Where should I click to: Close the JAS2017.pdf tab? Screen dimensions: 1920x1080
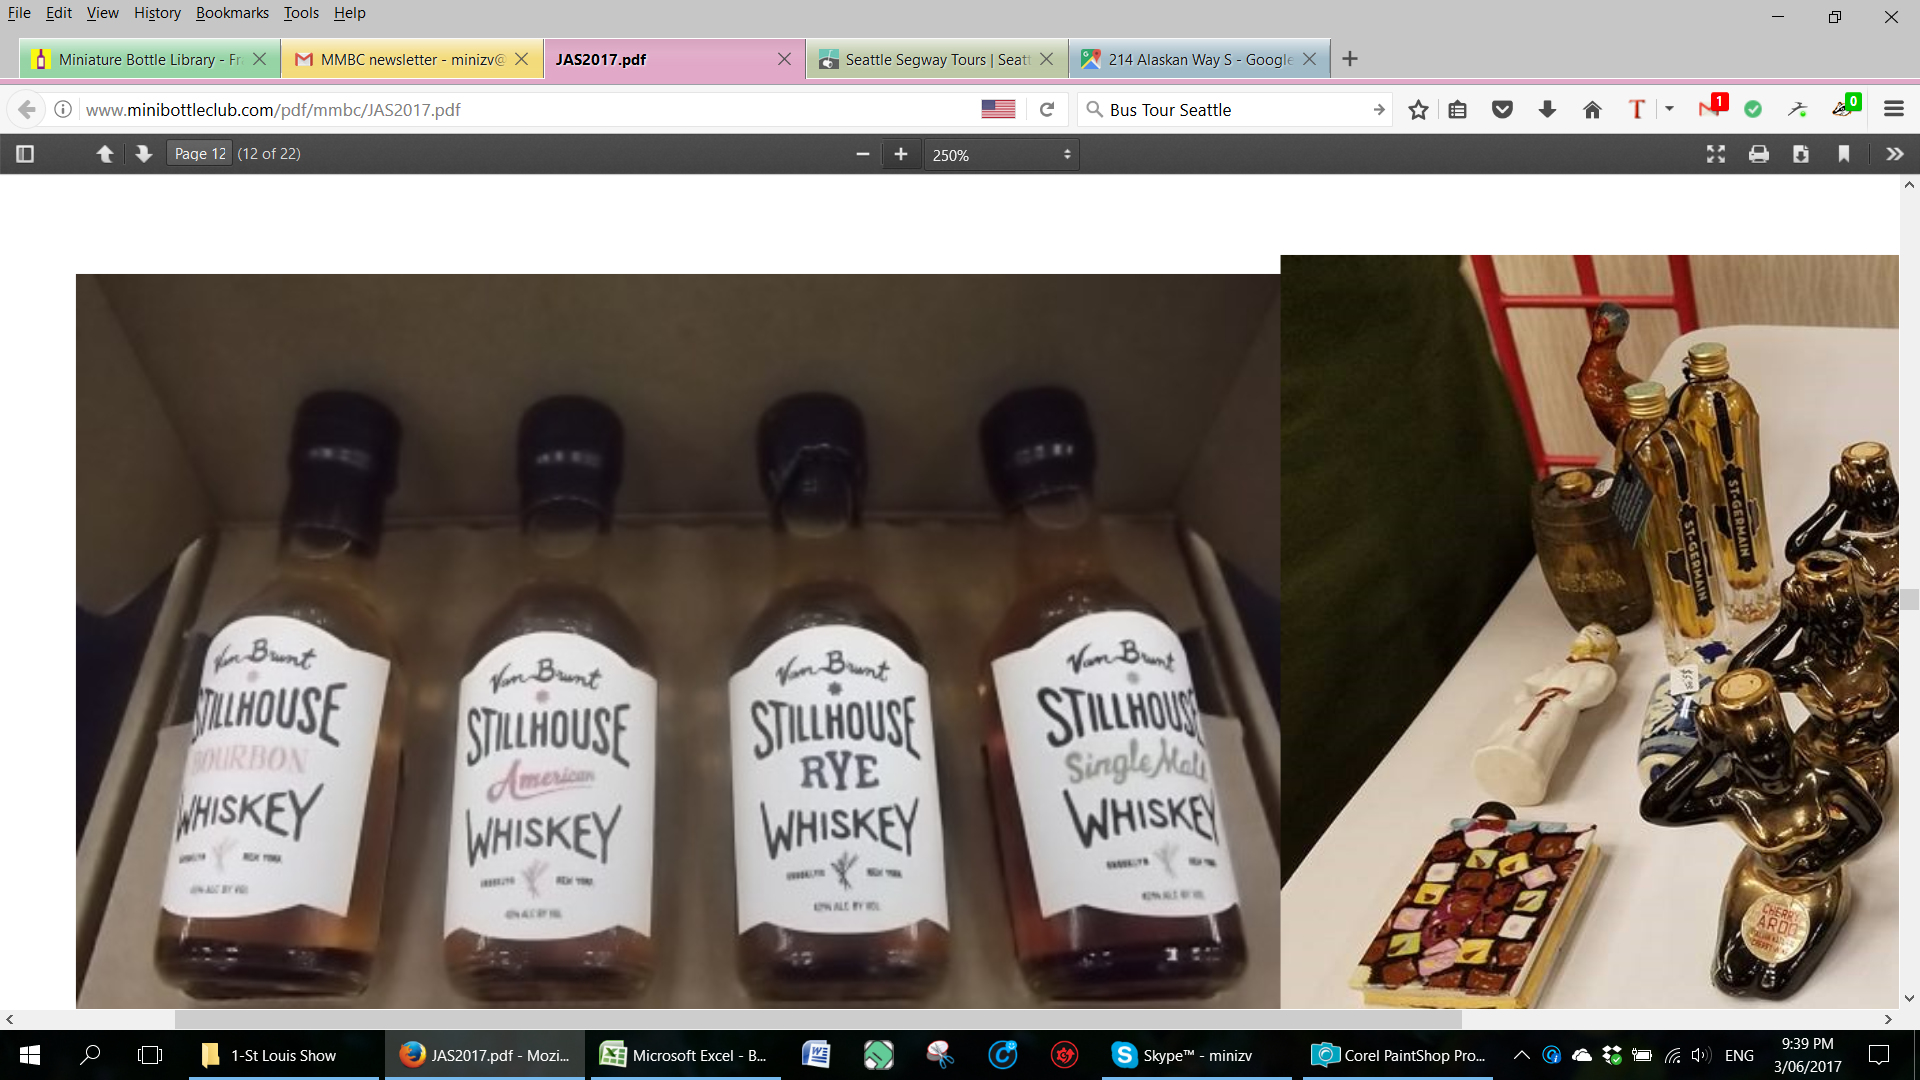click(x=784, y=59)
